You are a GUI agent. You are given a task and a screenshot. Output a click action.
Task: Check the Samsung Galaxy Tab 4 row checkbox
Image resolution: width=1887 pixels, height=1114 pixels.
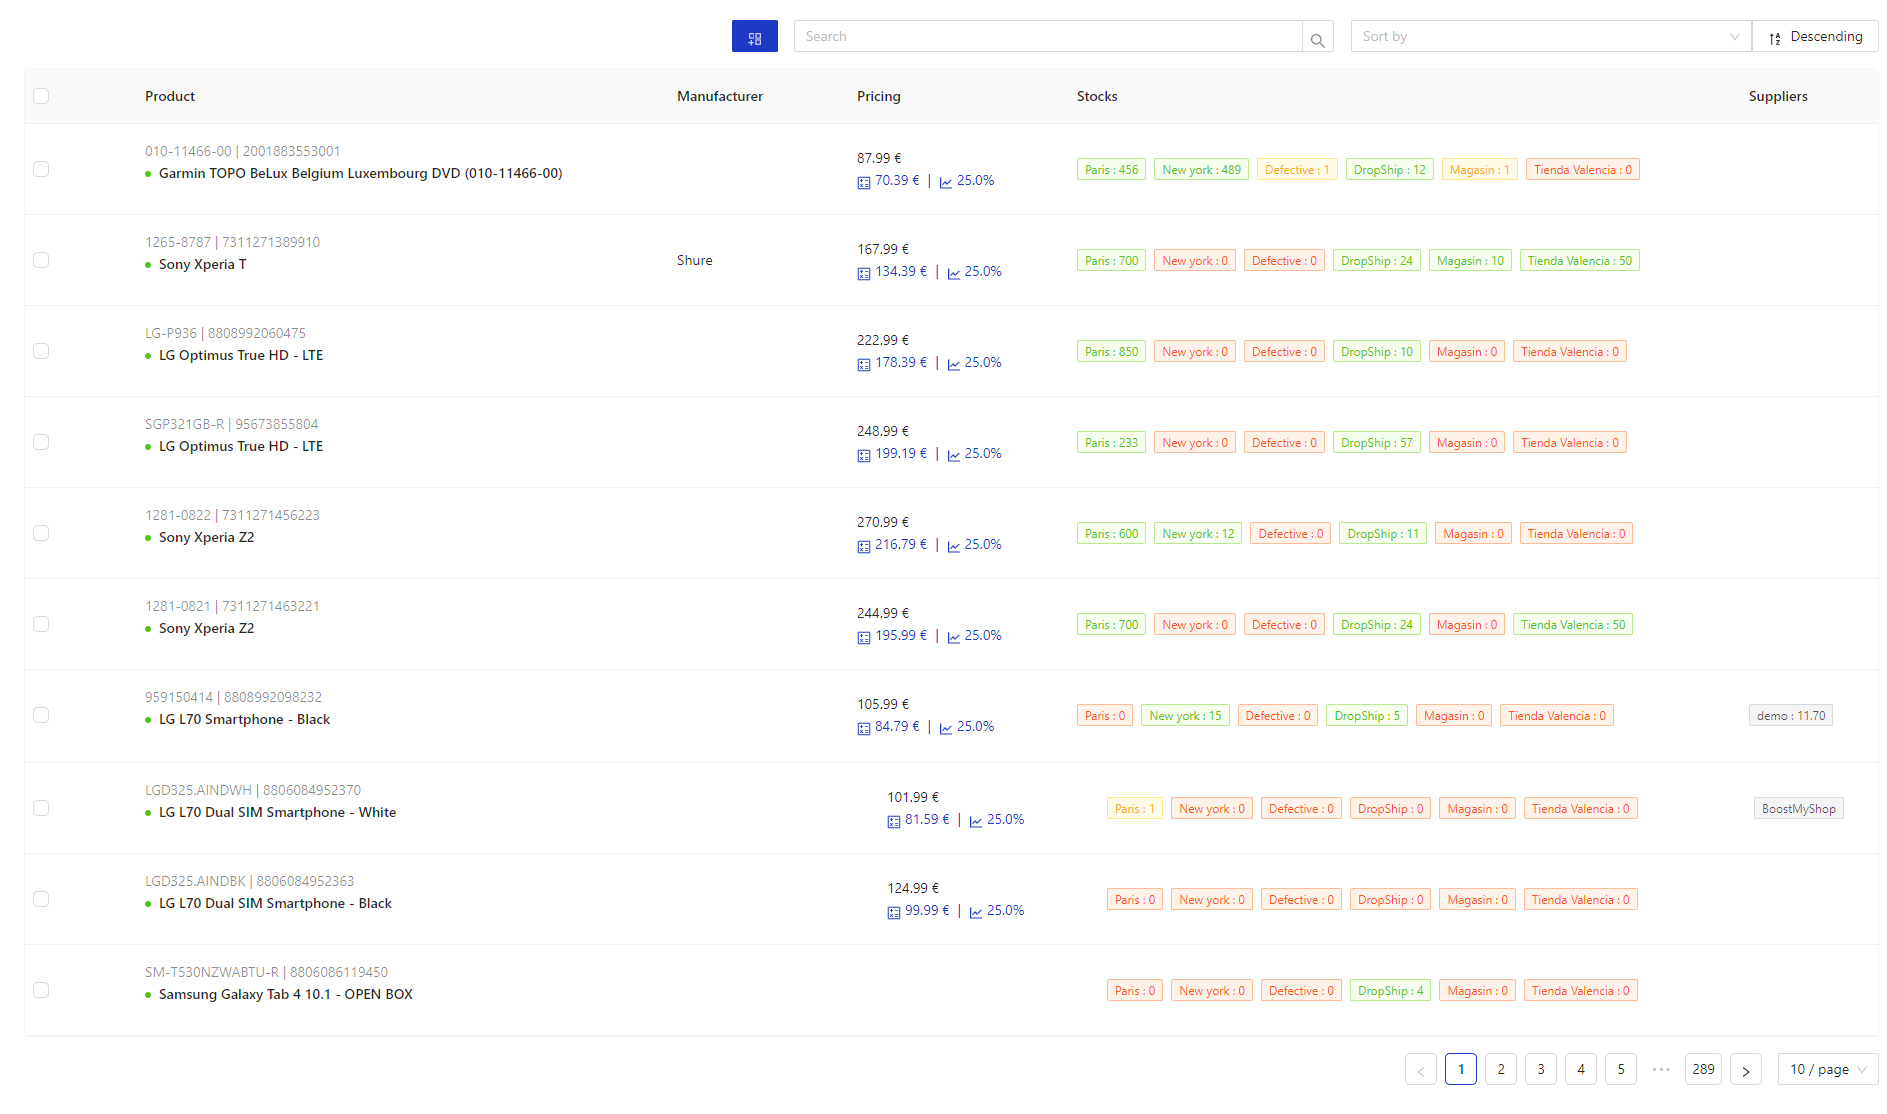41,990
